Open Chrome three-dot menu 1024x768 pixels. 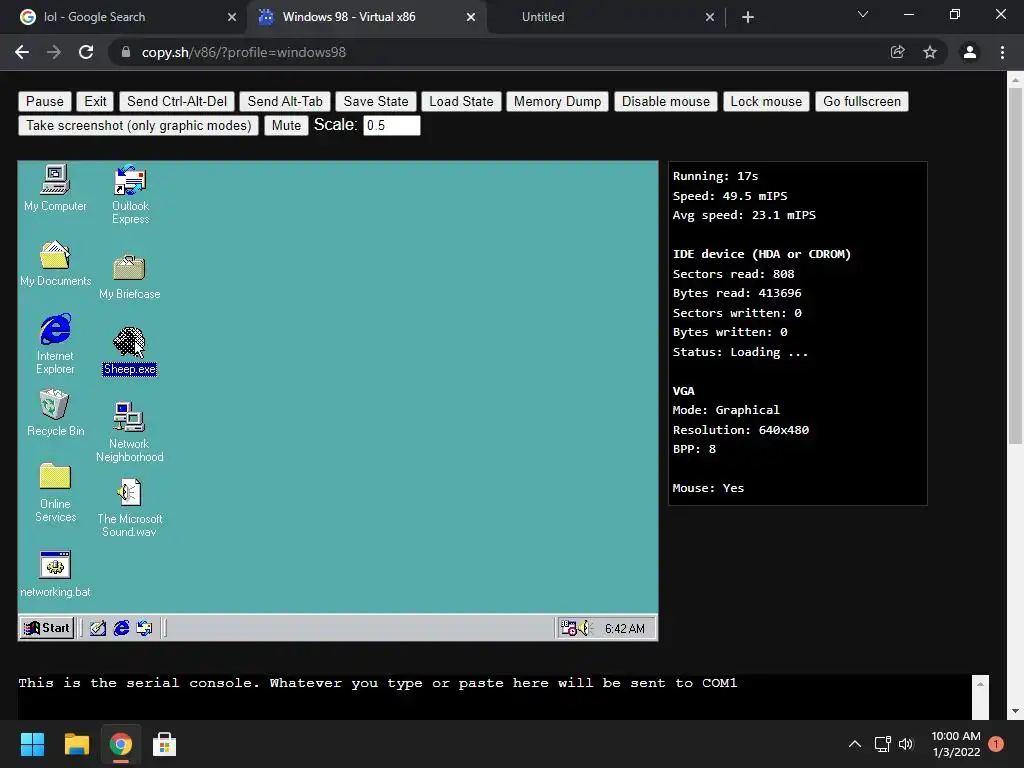1002,52
